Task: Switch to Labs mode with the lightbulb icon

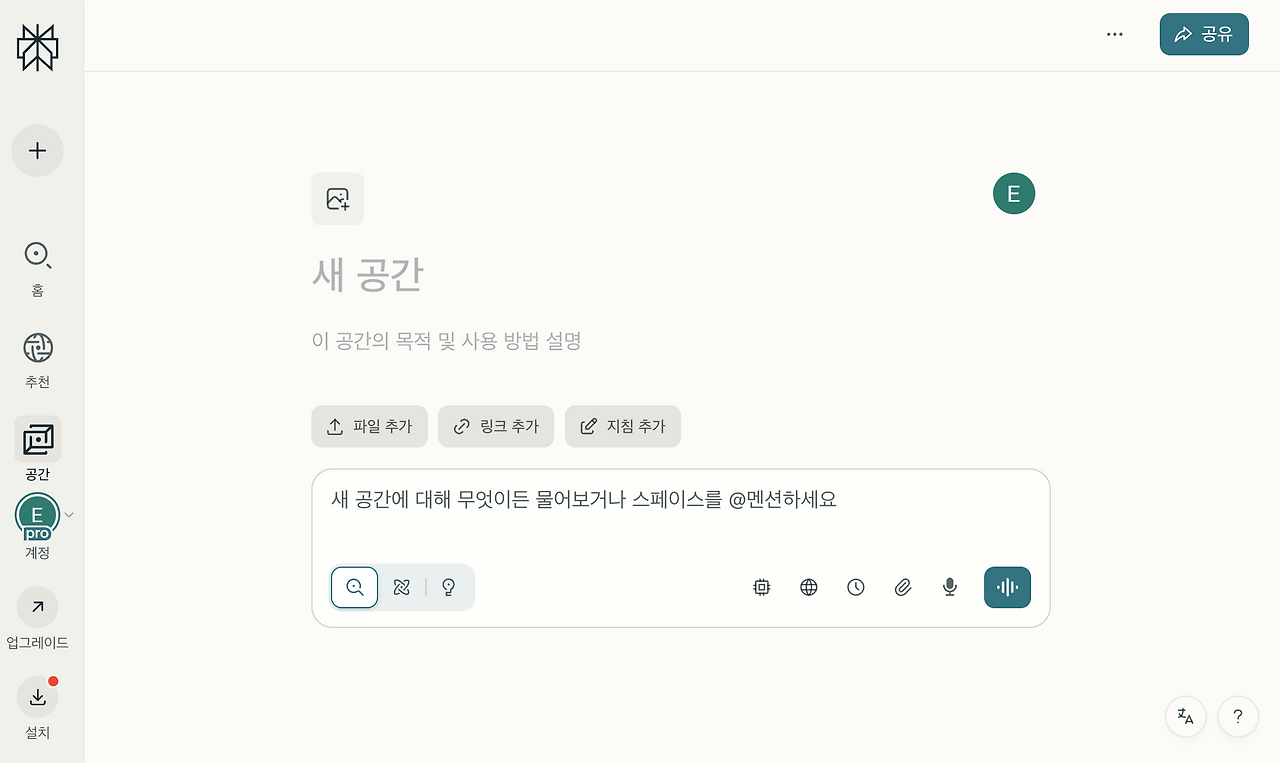Action: (x=448, y=587)
